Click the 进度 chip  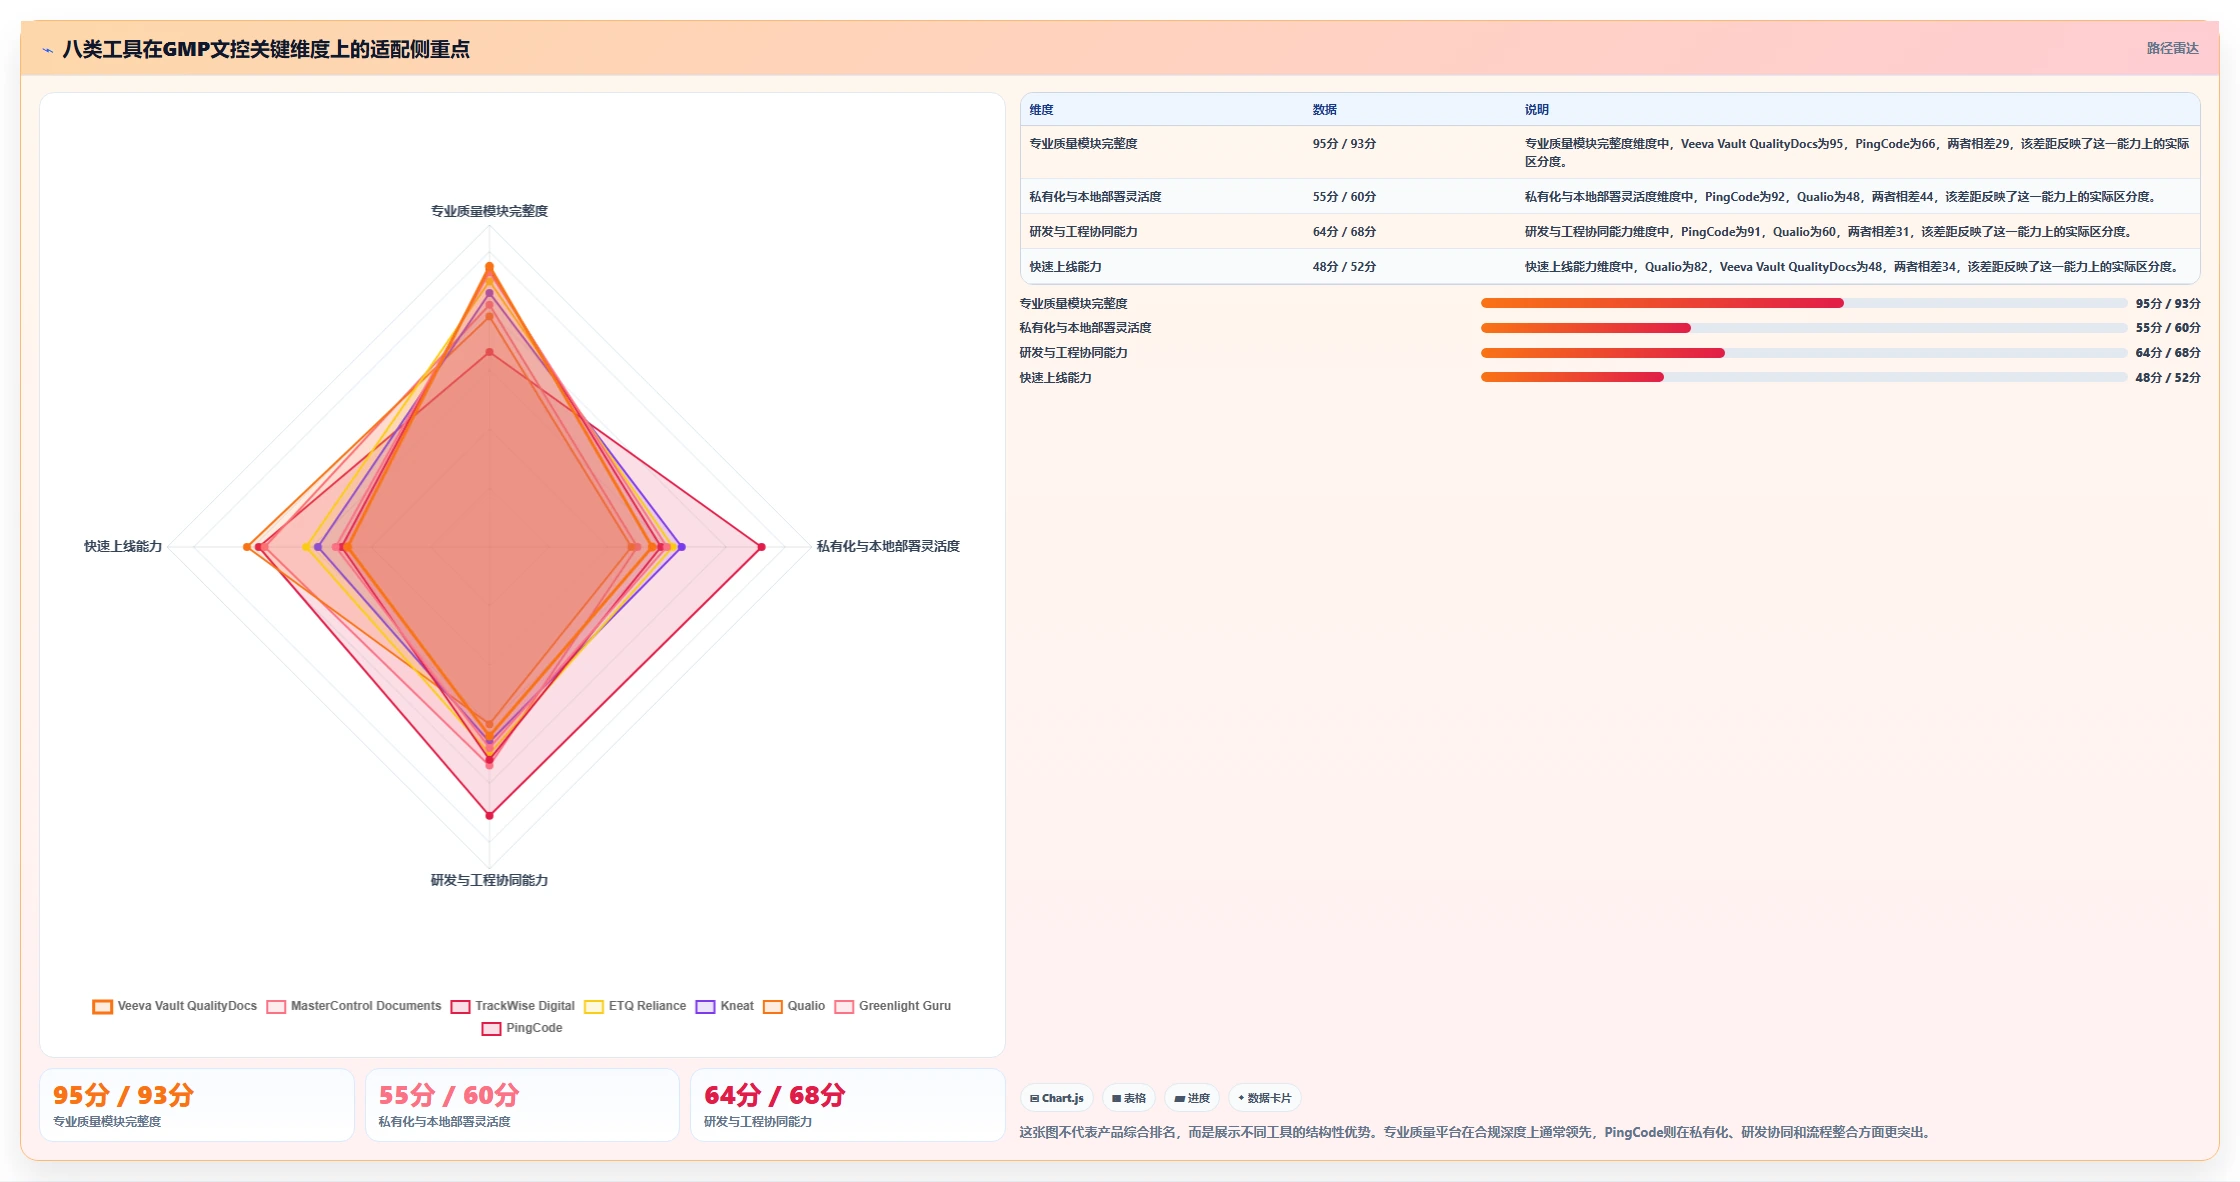tap(1192, 1098)
